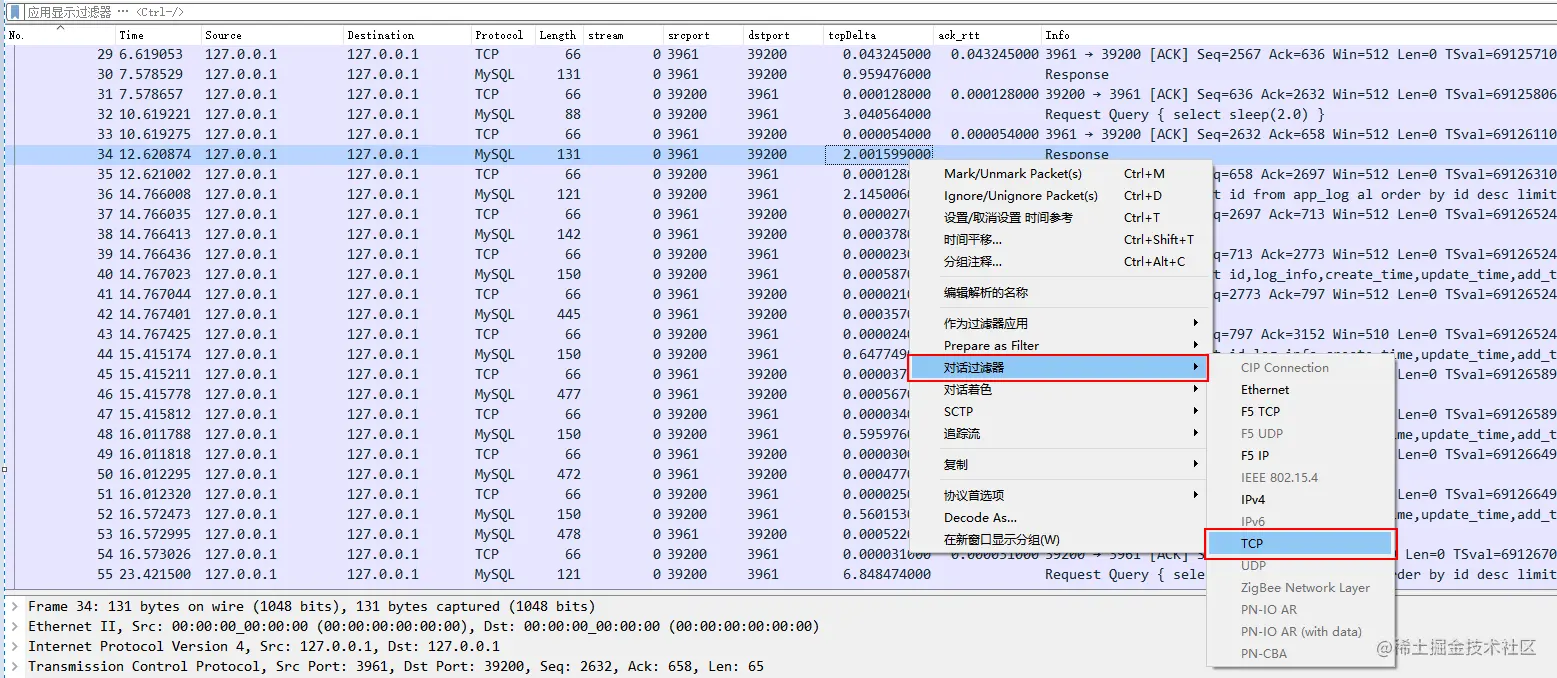Sort by the Protocol column header

503,35
